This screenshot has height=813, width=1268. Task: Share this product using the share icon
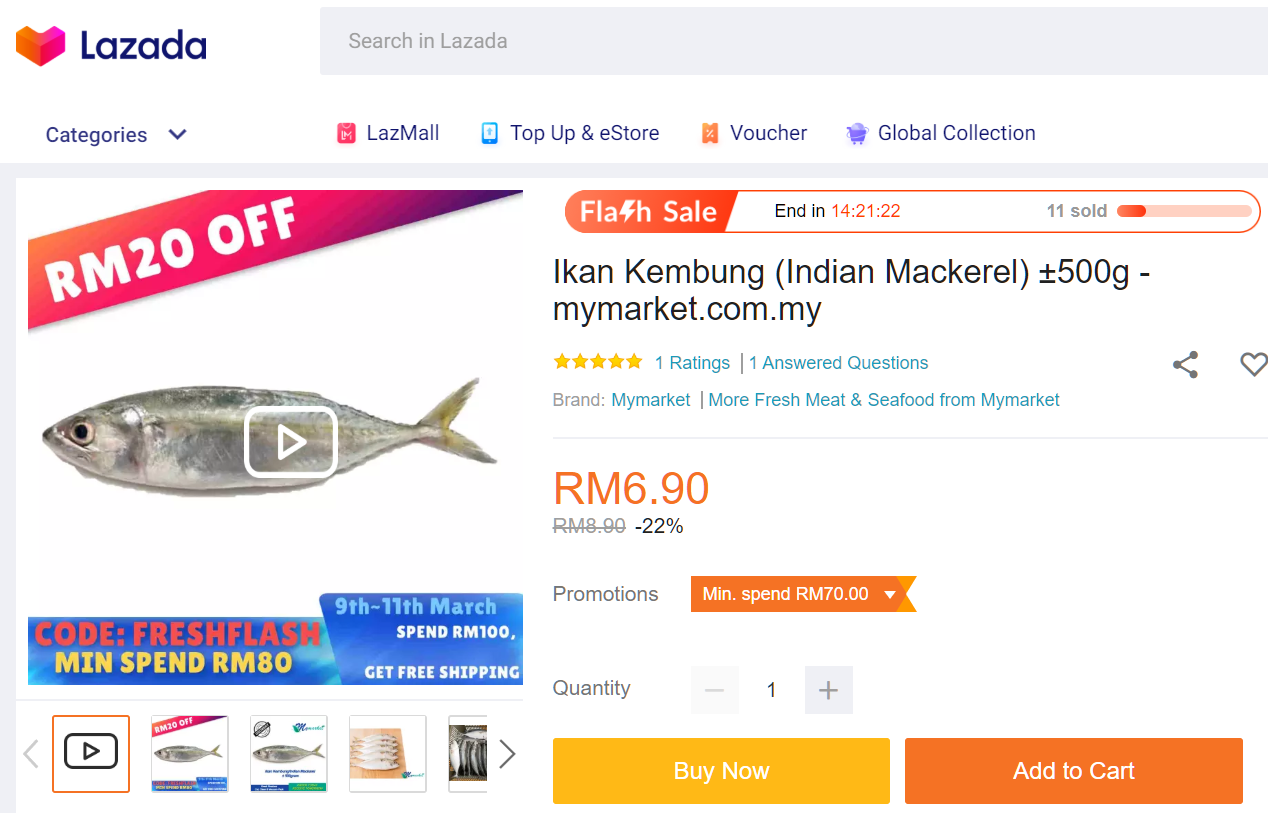tap(1185, 364)
